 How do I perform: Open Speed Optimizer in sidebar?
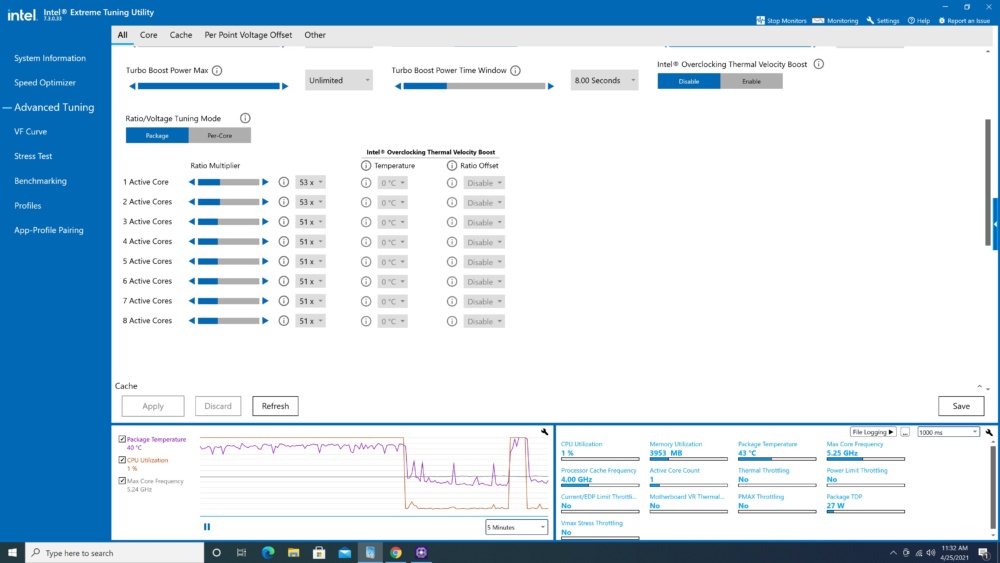[45, 82]
